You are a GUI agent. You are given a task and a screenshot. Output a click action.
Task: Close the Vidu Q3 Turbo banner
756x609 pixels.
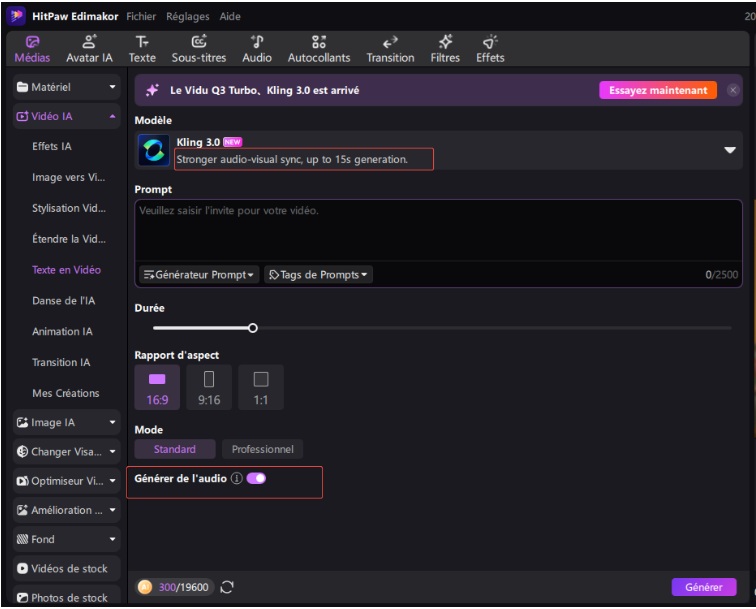point(733,90)
